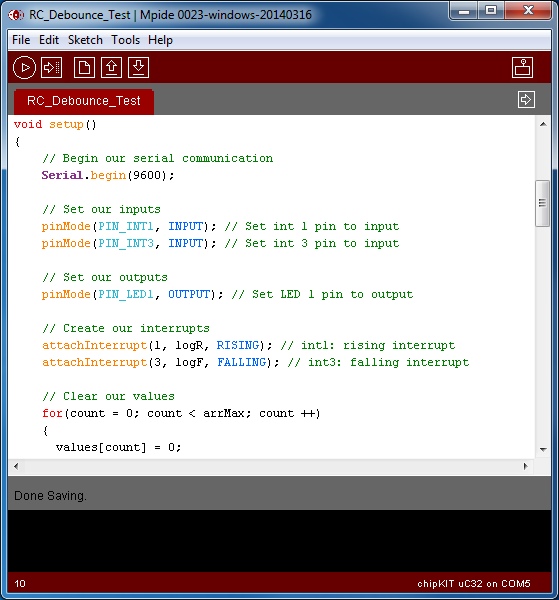
Task: Click the vertical scrollbar thumb
Action: click(543, 203)
